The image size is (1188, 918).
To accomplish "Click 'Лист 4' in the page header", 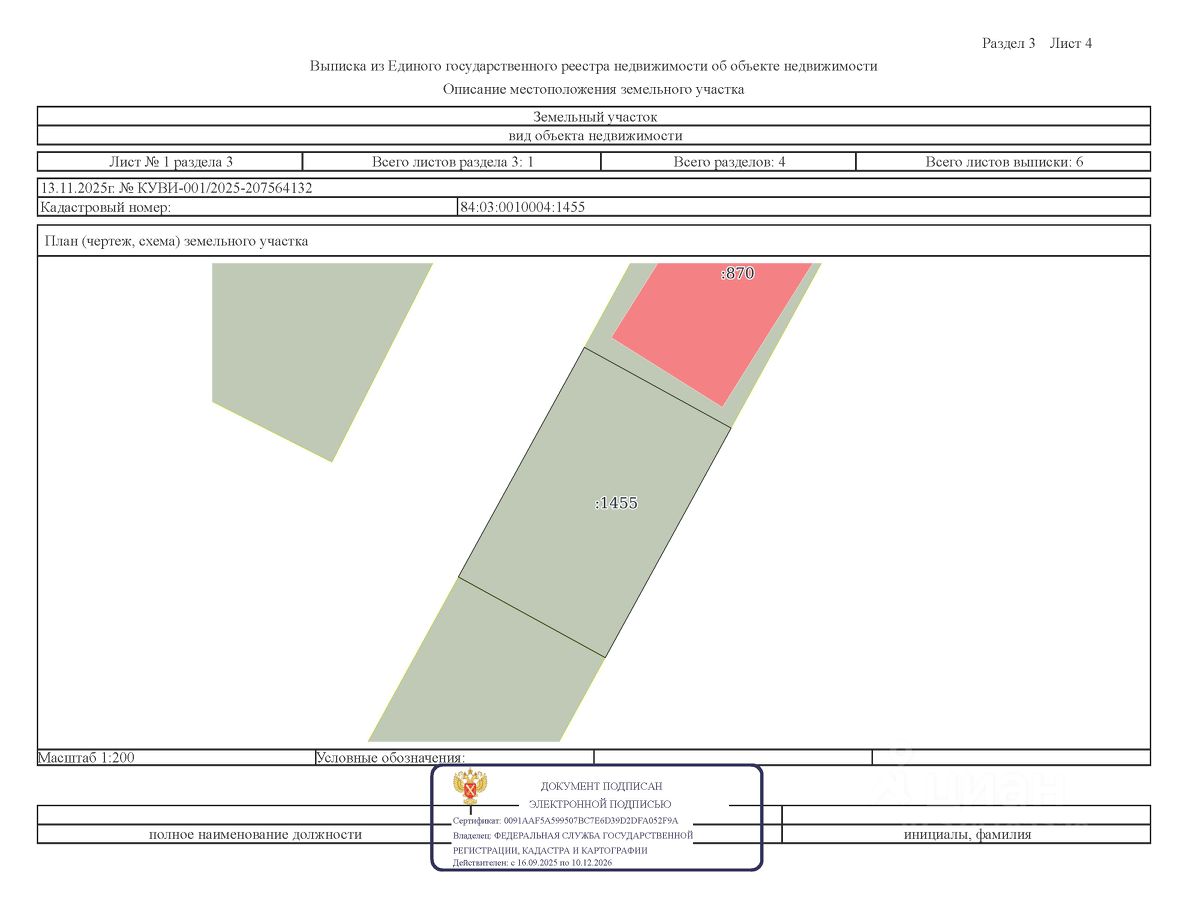I will pos(1071,43).
